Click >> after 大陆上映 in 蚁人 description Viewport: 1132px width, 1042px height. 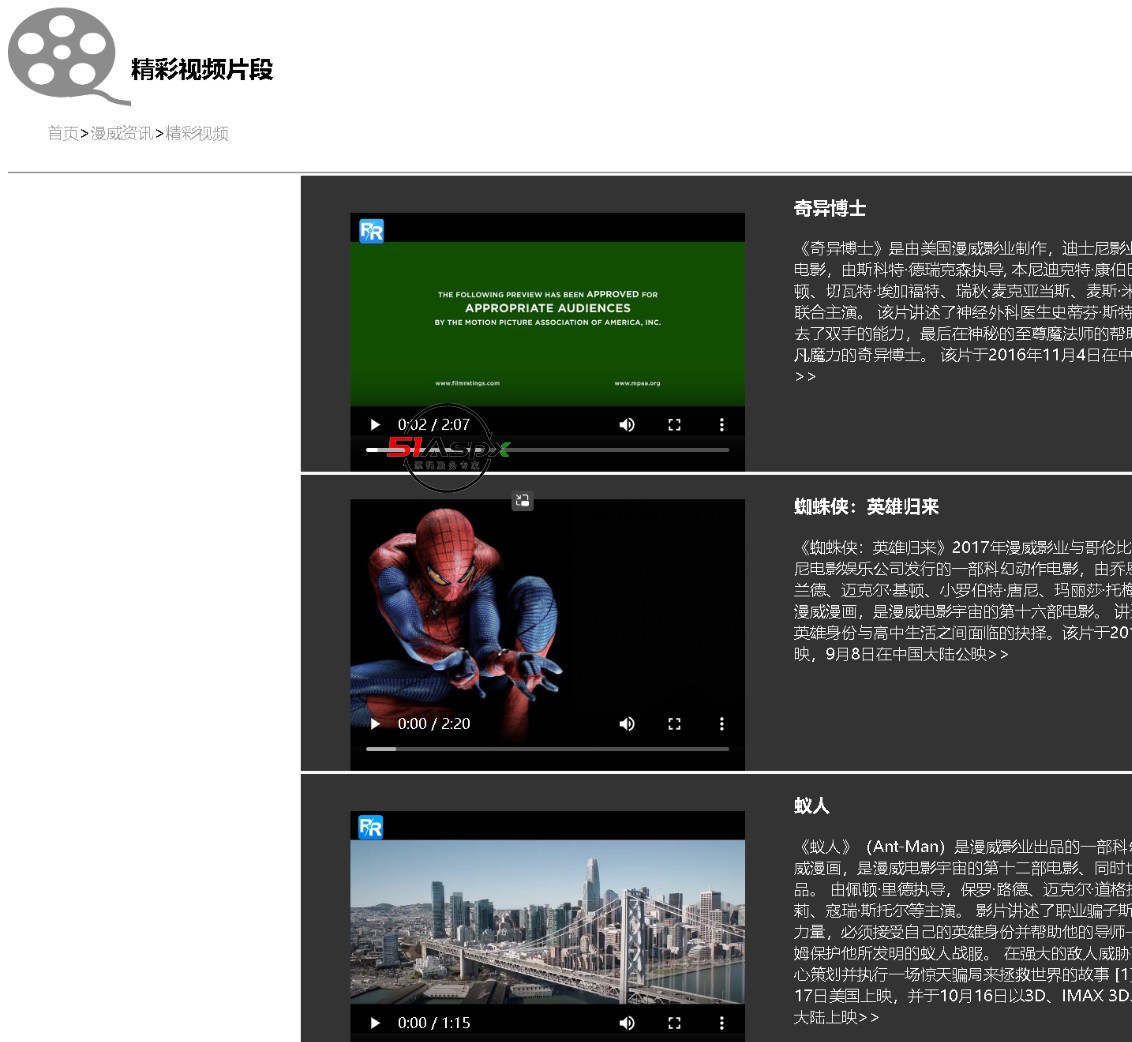(x=868, y=1017)
